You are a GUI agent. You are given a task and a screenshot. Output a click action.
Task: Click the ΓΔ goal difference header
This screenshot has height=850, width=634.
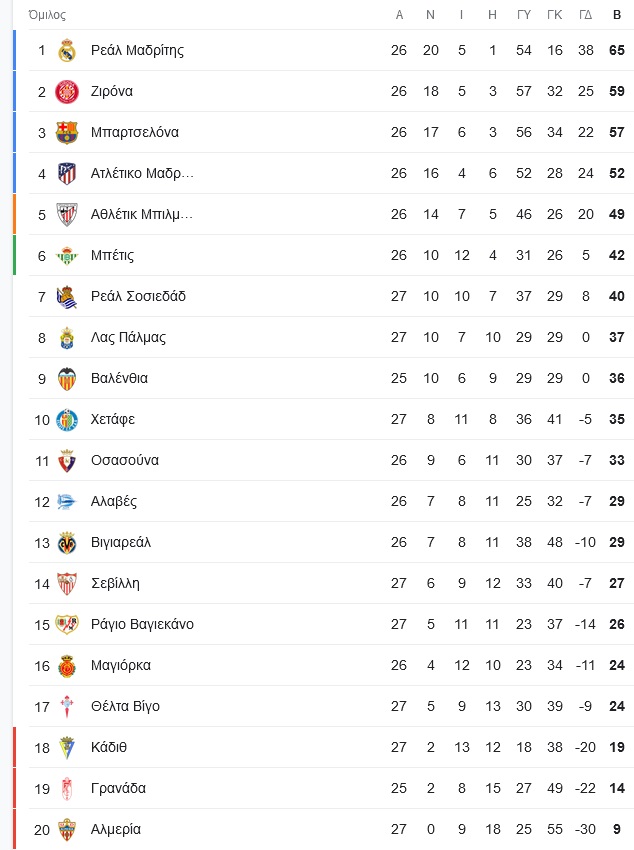coord(586,15)
